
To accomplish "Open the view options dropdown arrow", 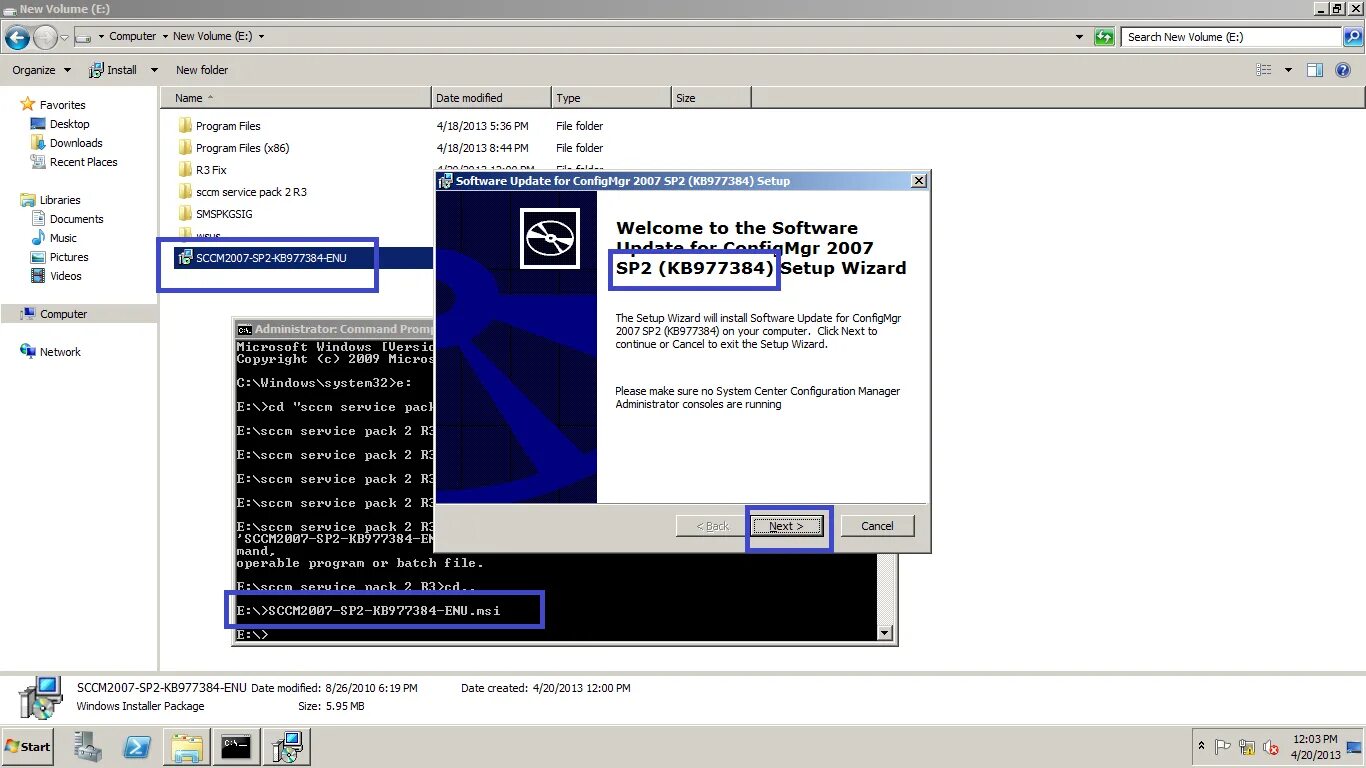I will (1288, 70).
